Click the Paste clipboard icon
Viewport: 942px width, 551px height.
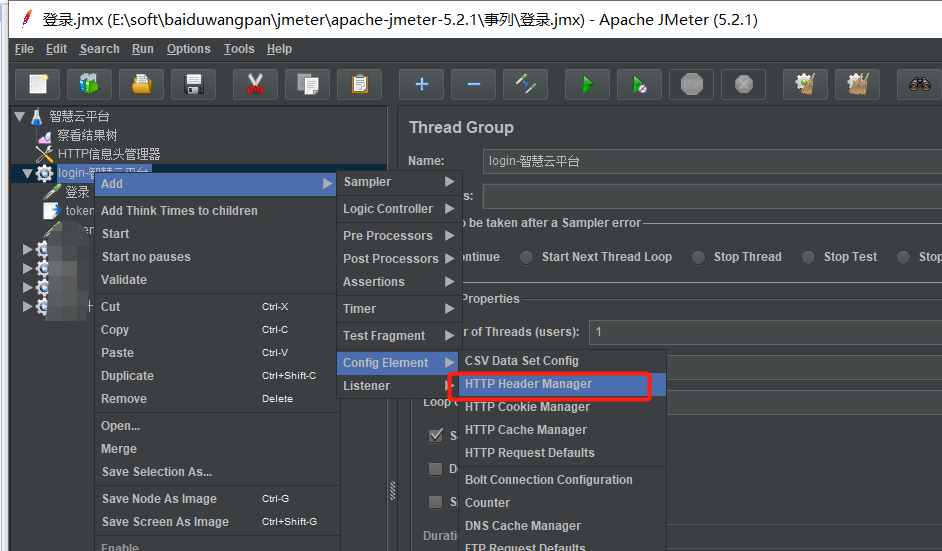click(x=359, y=84)
